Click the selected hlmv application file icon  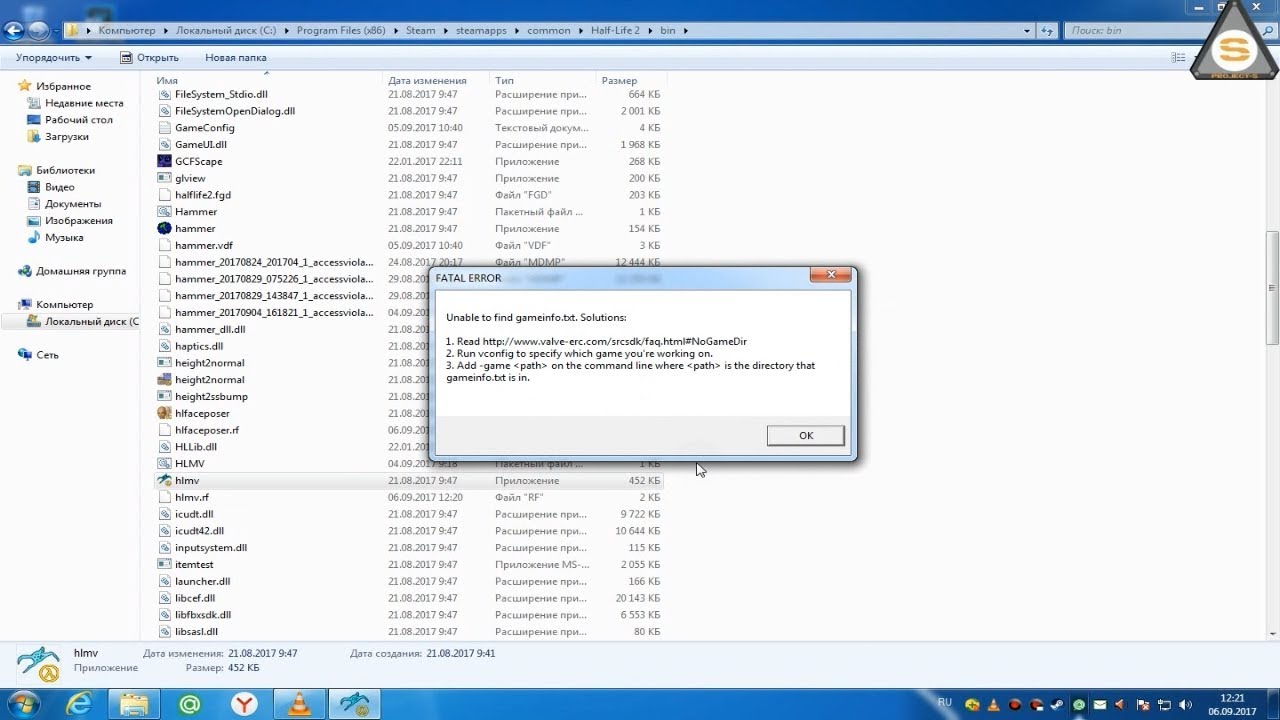pyautogui.click(x=165, y=481)
